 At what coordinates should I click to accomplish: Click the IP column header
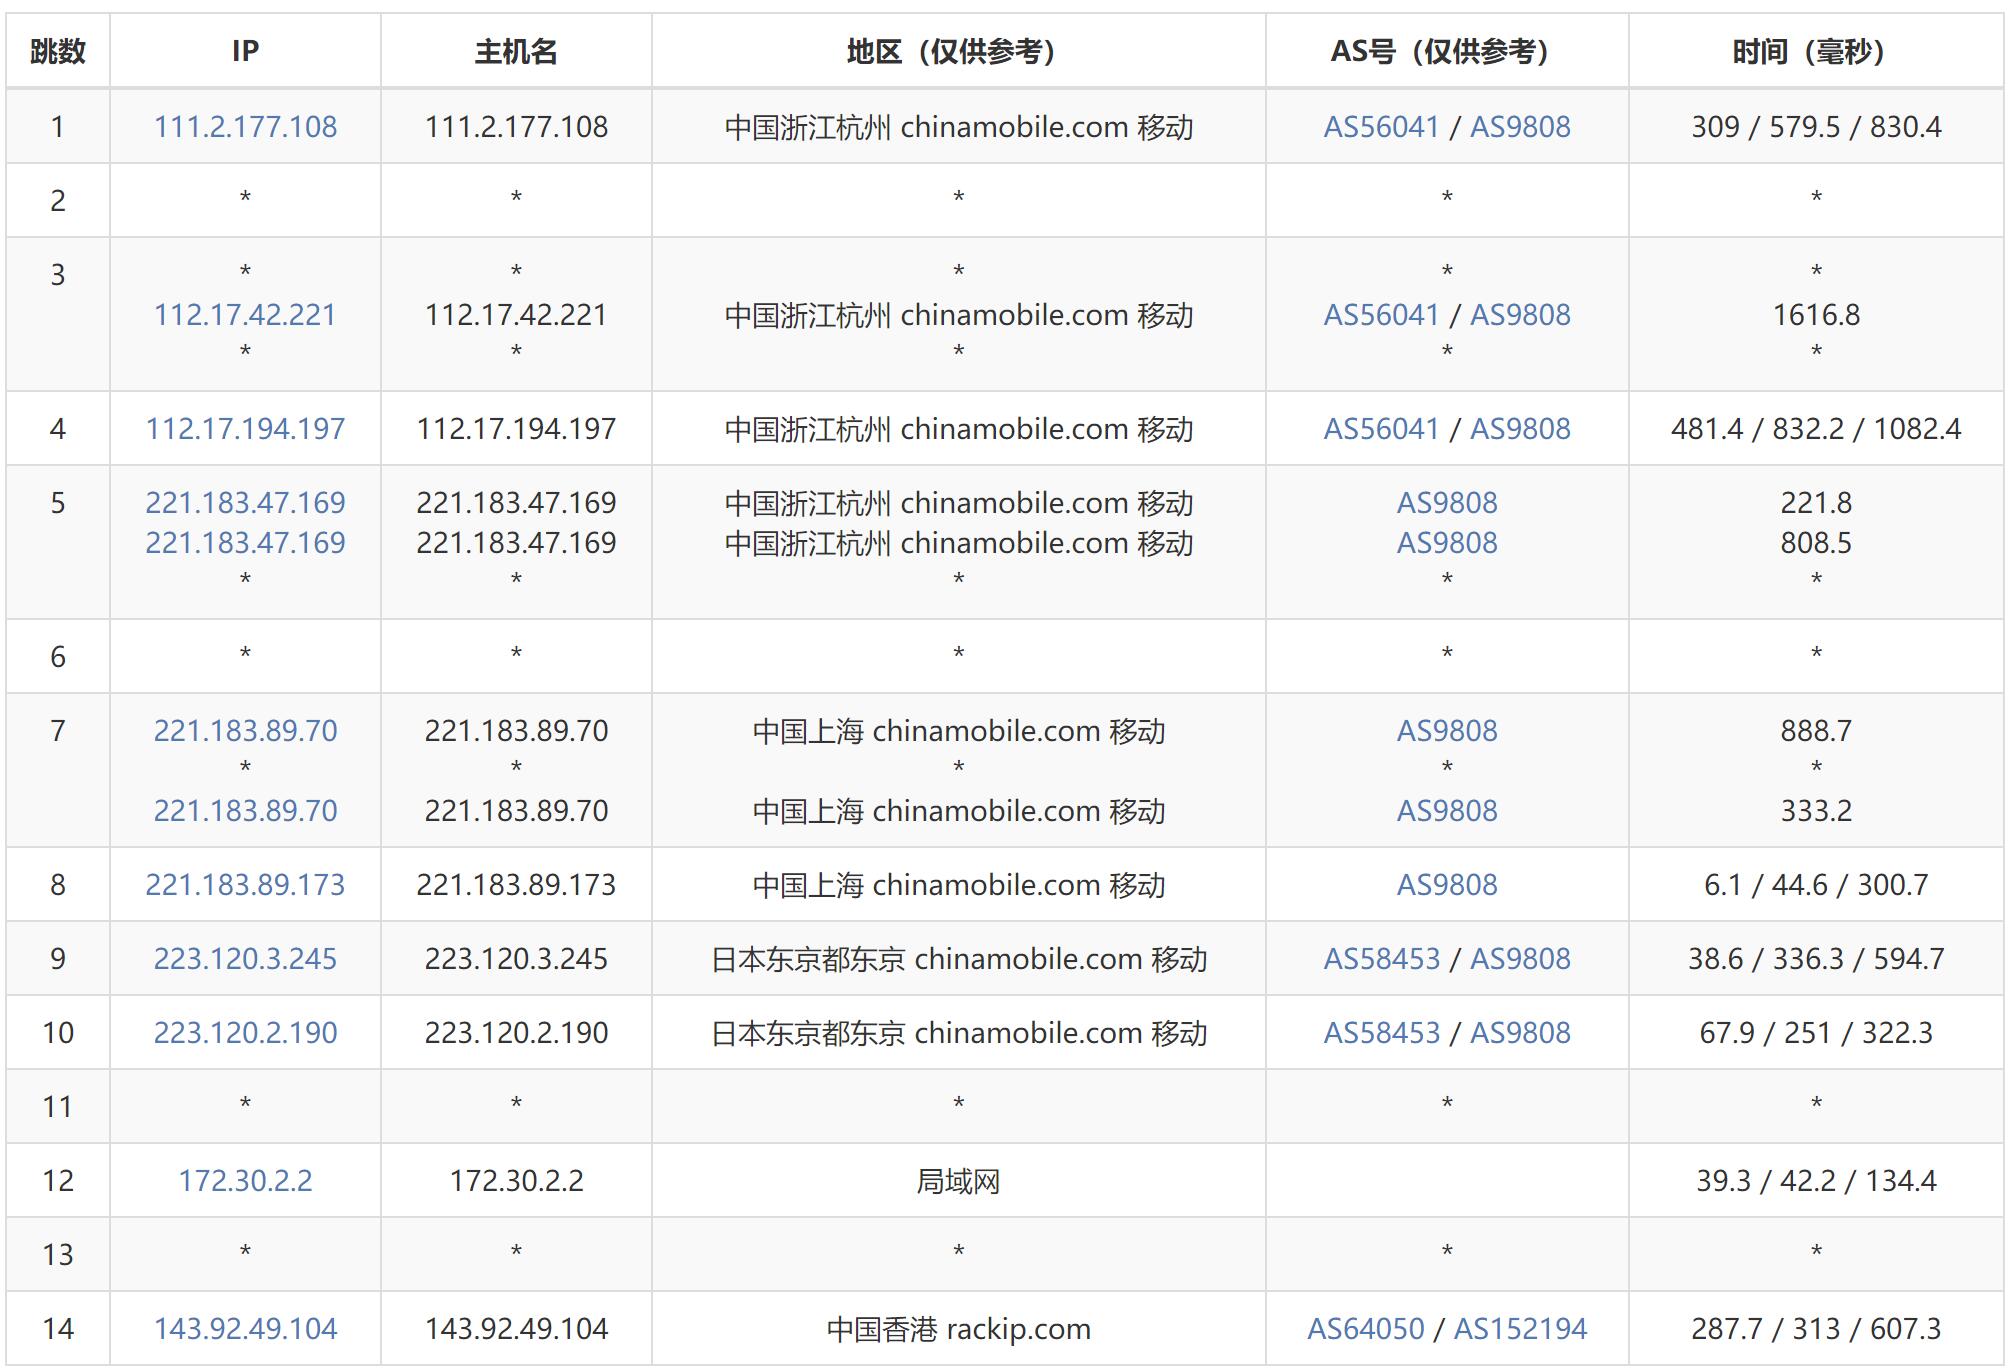[x=245, y=51]
